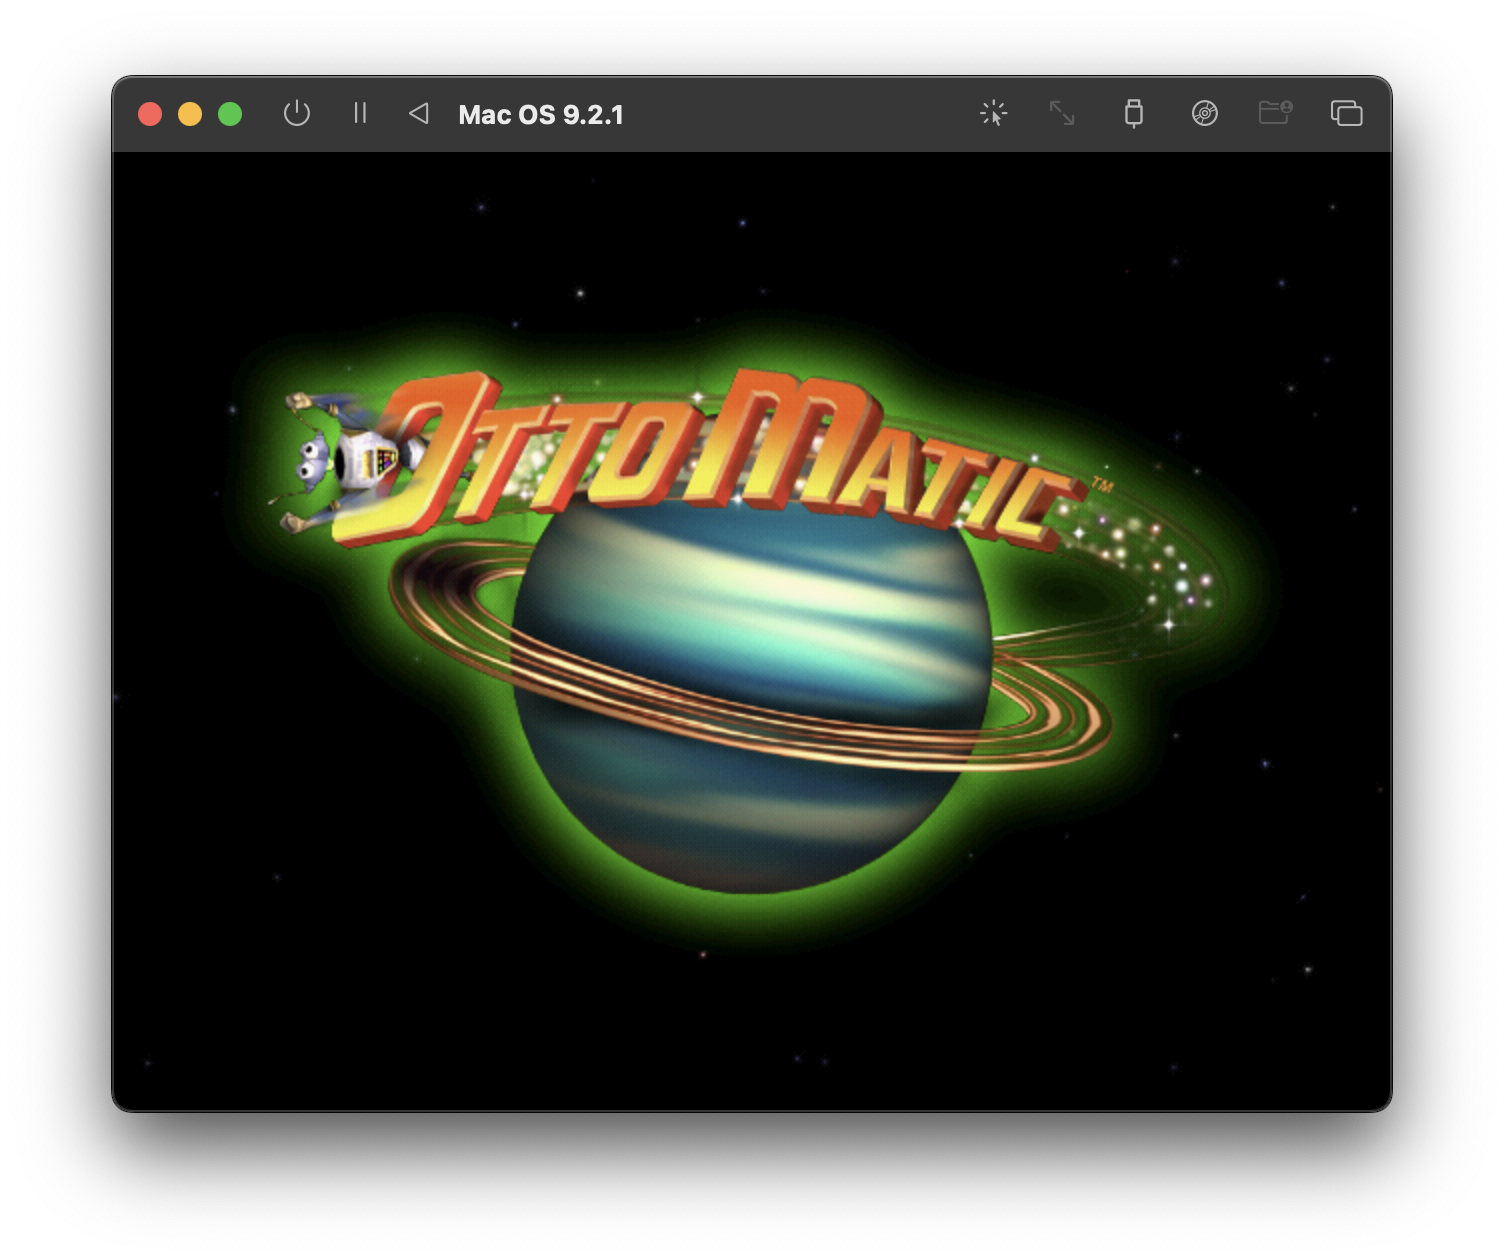Click the Mac OS 9.2.1 window title
Screen dimensions: 1504x1260
point(541,115)
